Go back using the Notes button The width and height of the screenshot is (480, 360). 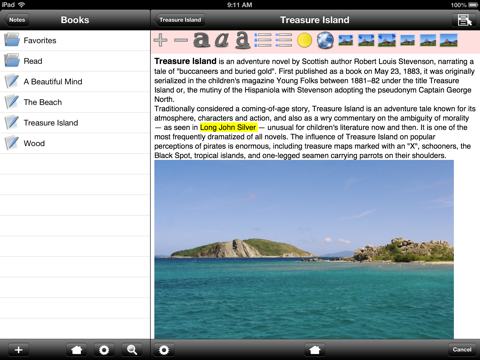tap(16, 20)
